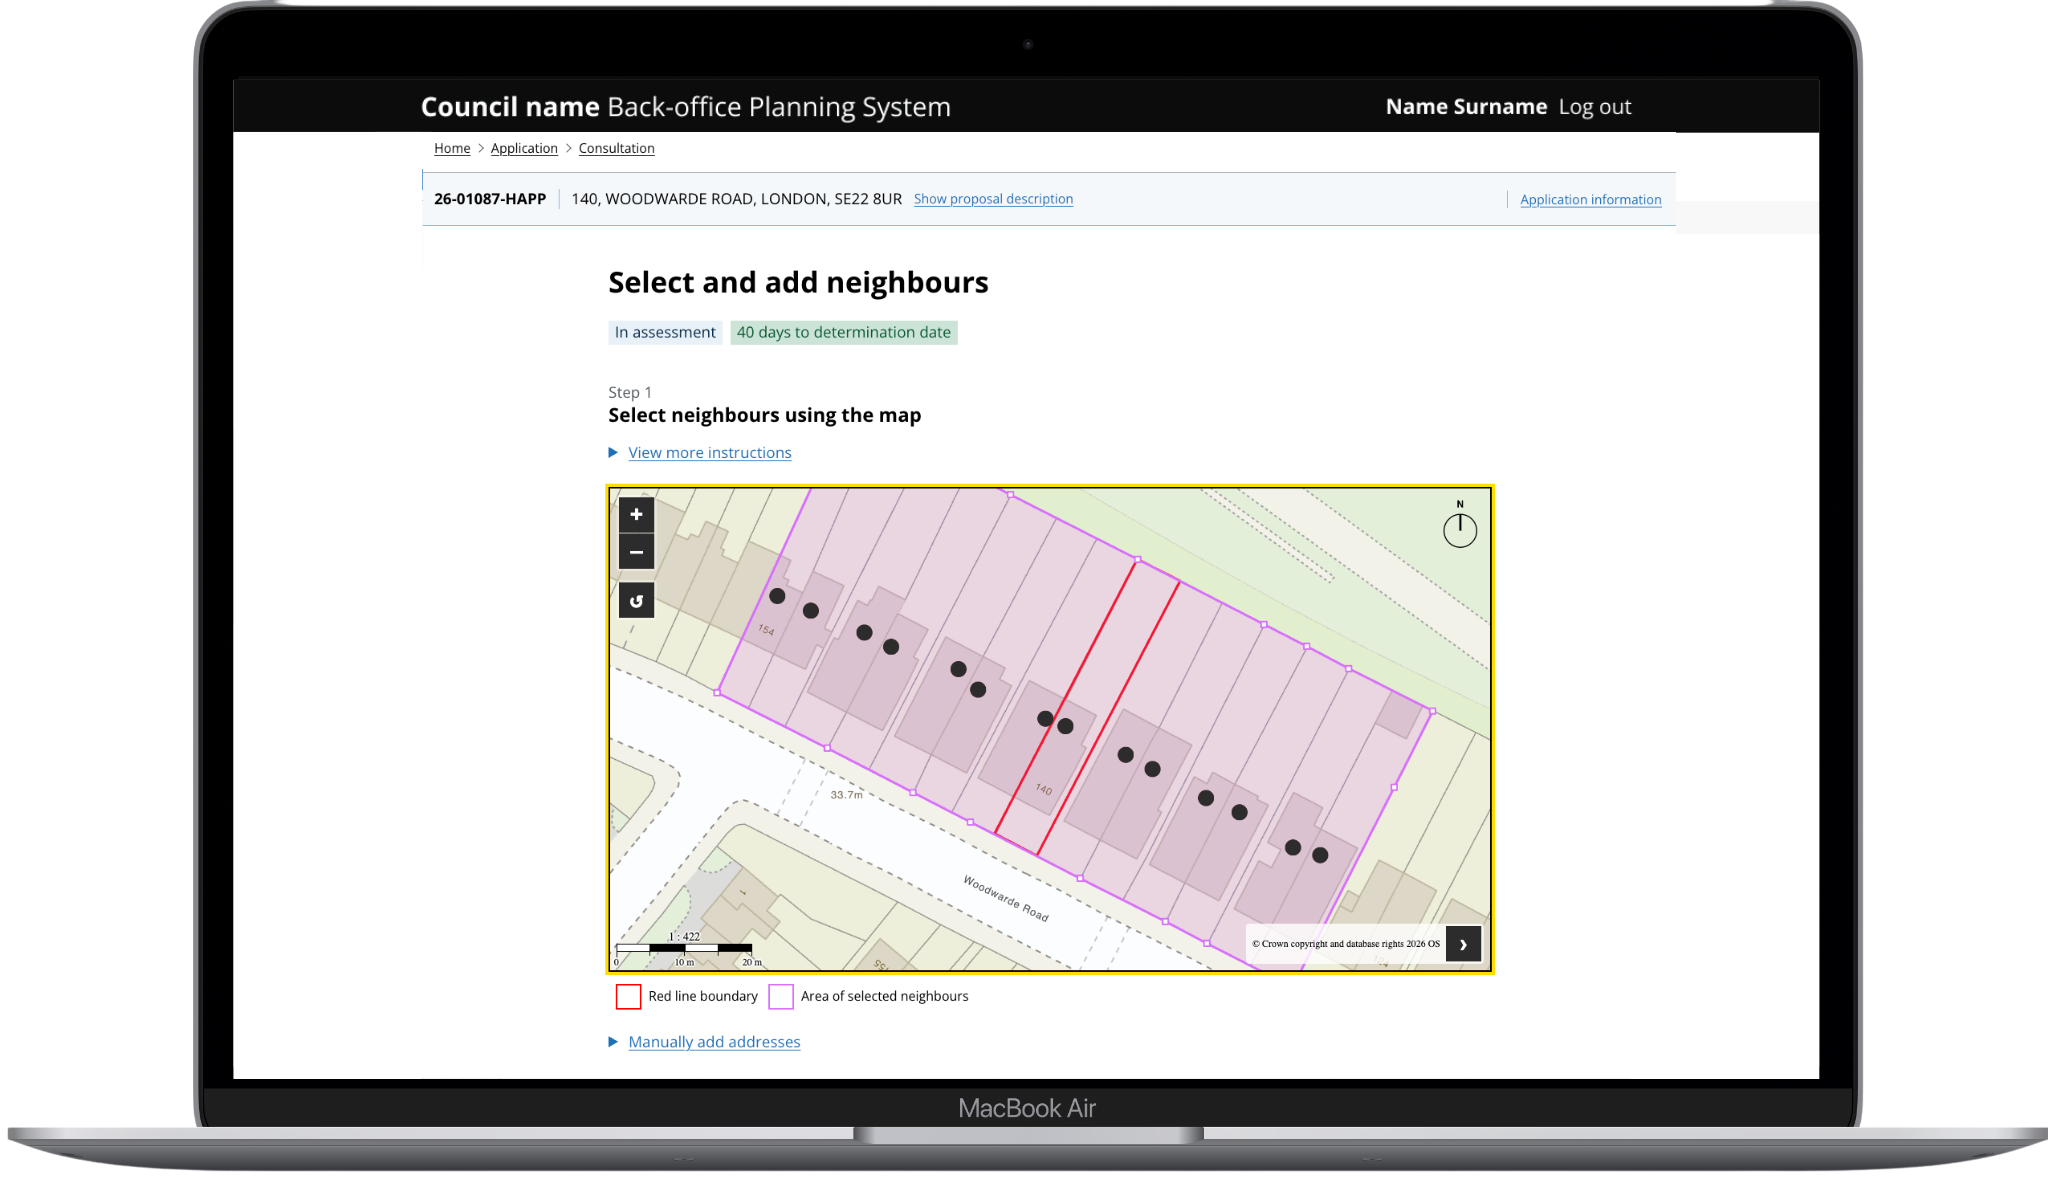
Task: Zoom in on the map
Action: (x=636, y=514)
